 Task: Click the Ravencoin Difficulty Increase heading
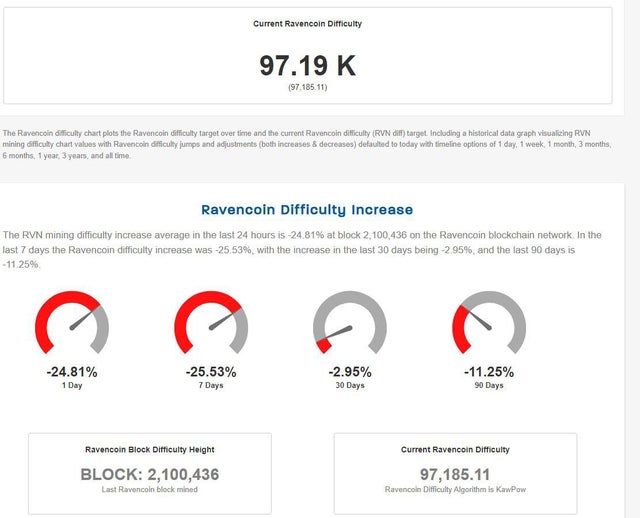[x=307, y=210]
